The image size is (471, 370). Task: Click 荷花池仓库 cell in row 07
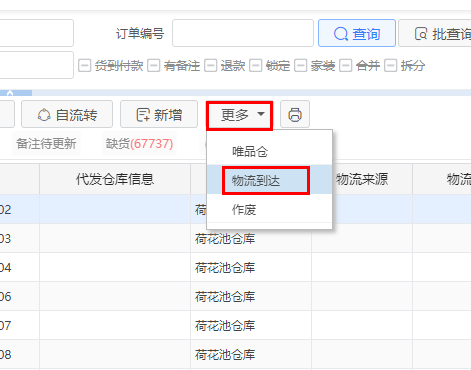[251, 326]
